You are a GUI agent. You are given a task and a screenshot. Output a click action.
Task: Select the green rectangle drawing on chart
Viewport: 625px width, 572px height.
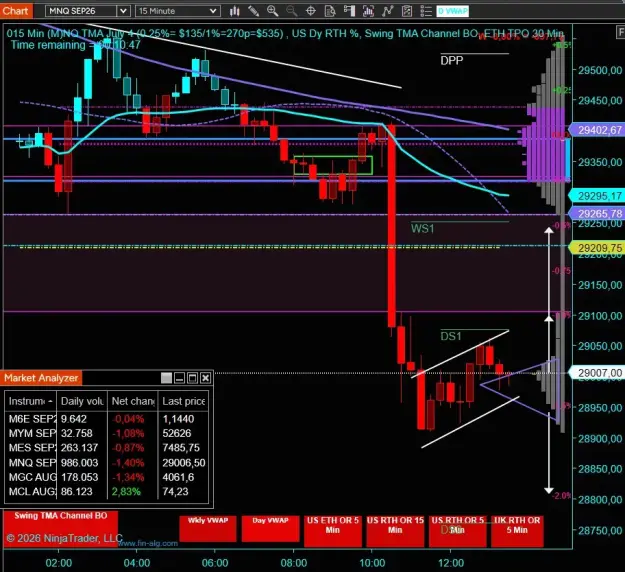click(333, 165)
